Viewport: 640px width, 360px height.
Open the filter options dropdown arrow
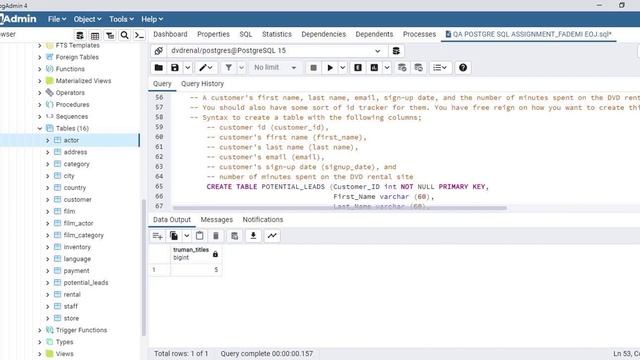(x=241, y=68)
